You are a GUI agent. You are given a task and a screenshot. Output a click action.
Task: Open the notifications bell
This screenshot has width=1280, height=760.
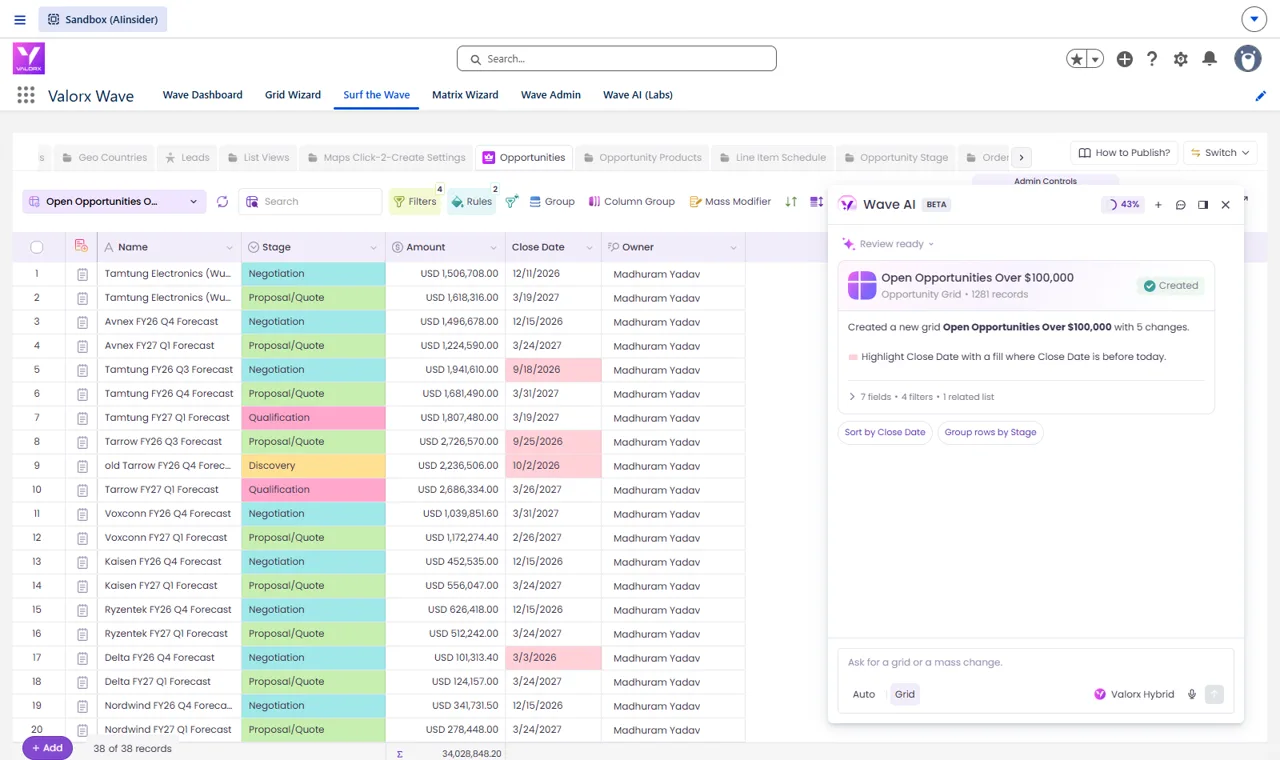1210,59
